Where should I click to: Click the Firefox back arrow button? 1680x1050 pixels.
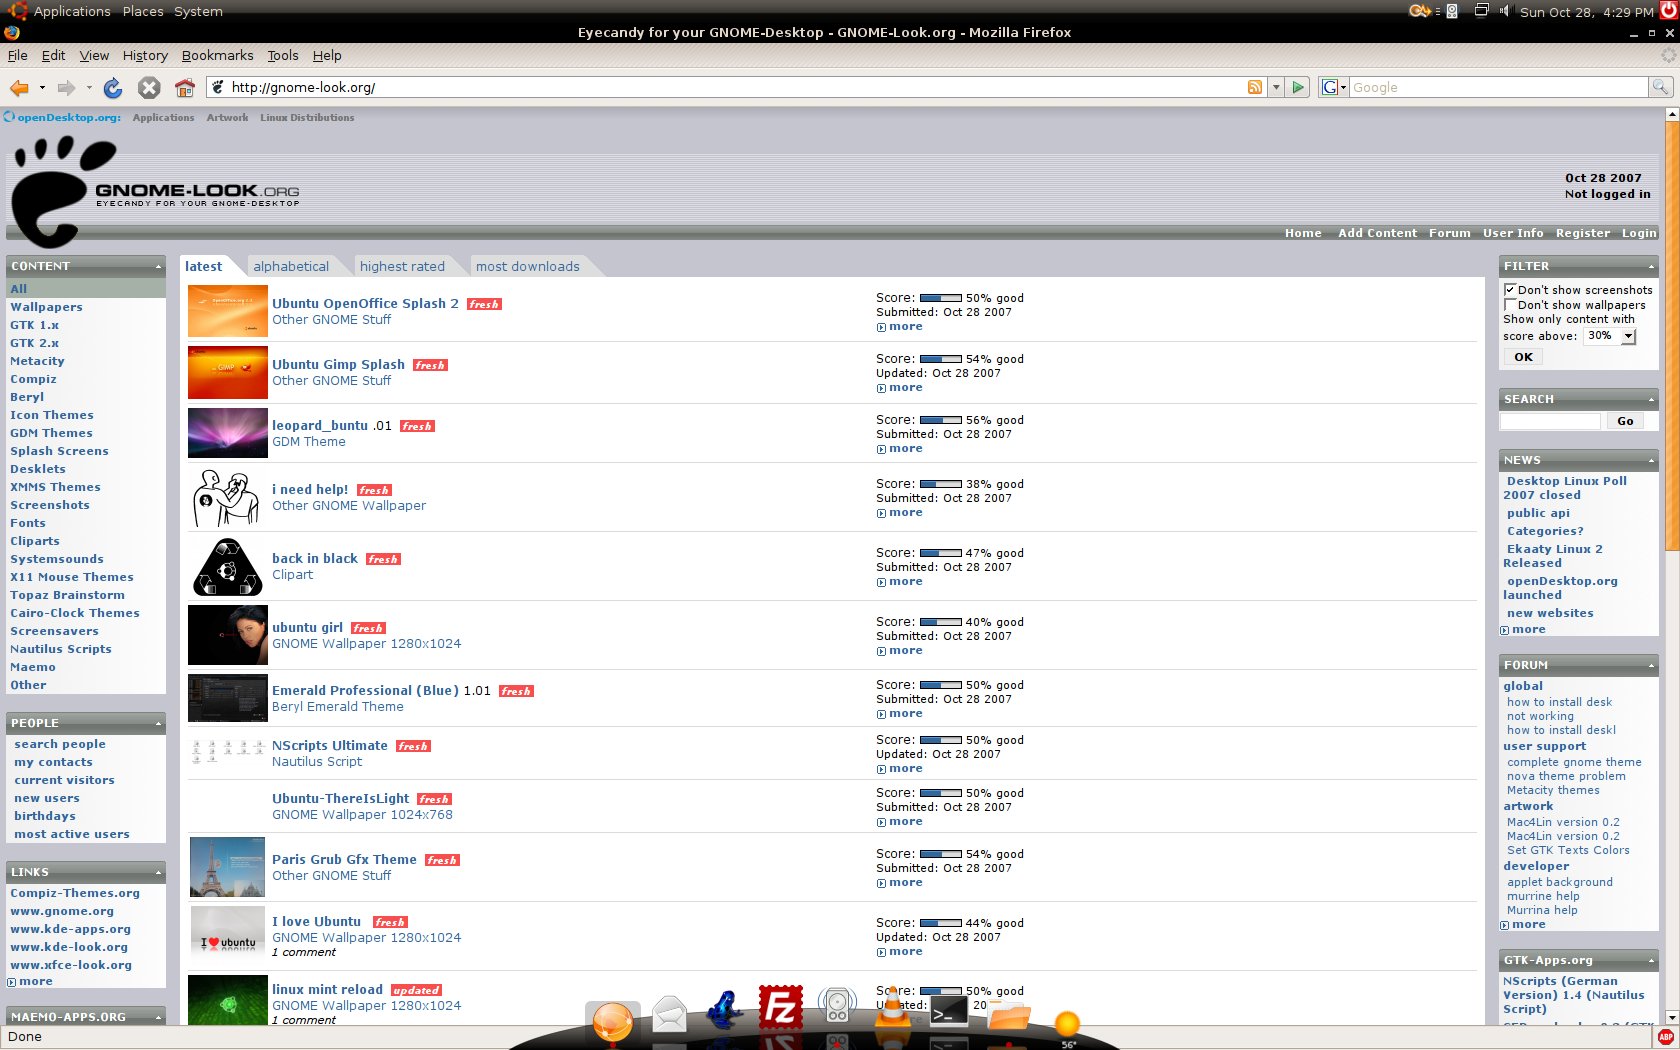point(19,88)
